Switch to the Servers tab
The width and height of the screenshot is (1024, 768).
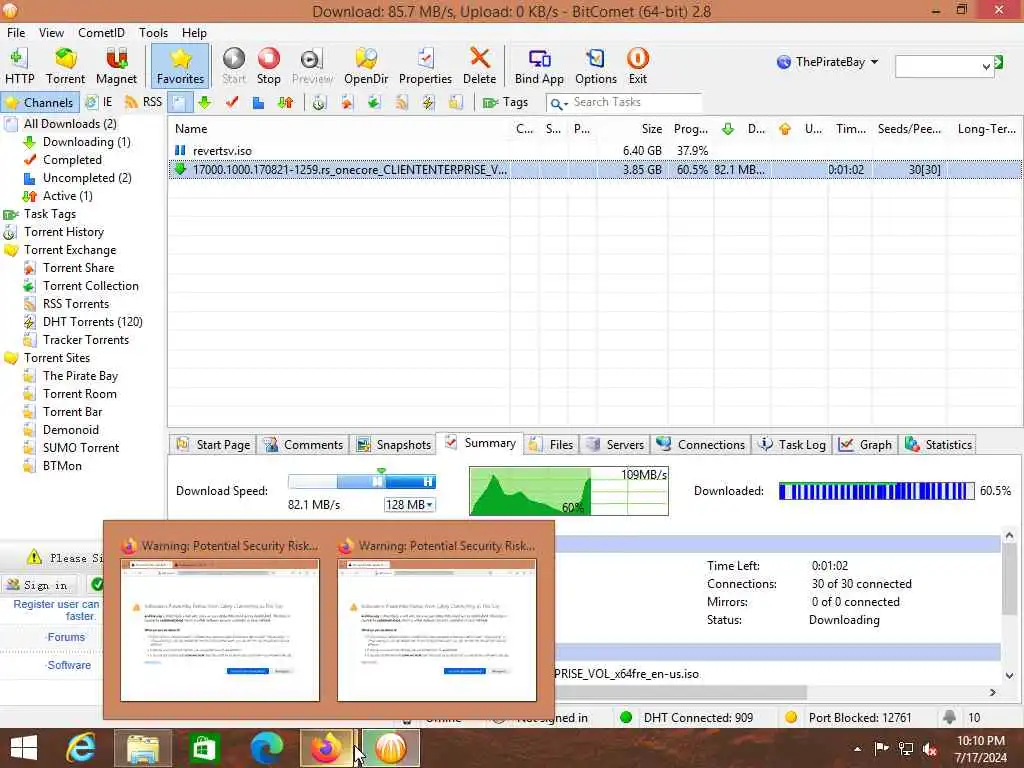[615, 445]
